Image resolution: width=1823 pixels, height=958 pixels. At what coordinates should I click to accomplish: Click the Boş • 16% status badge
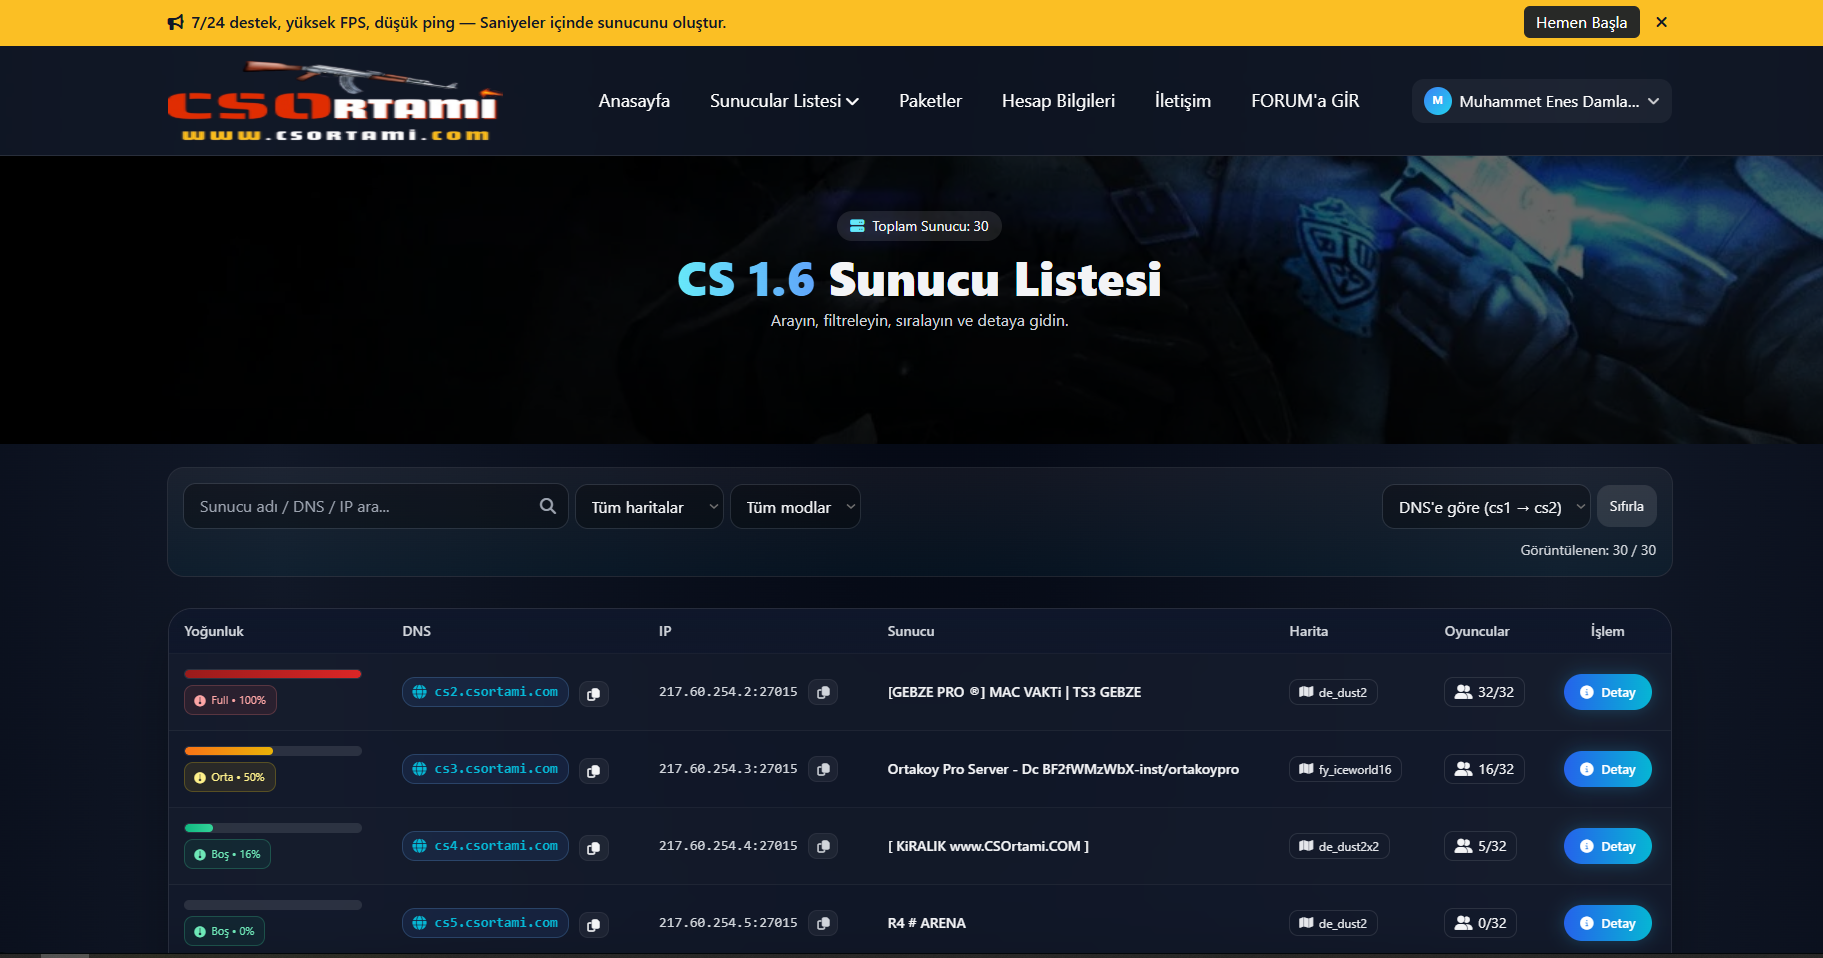click(227, 854)
